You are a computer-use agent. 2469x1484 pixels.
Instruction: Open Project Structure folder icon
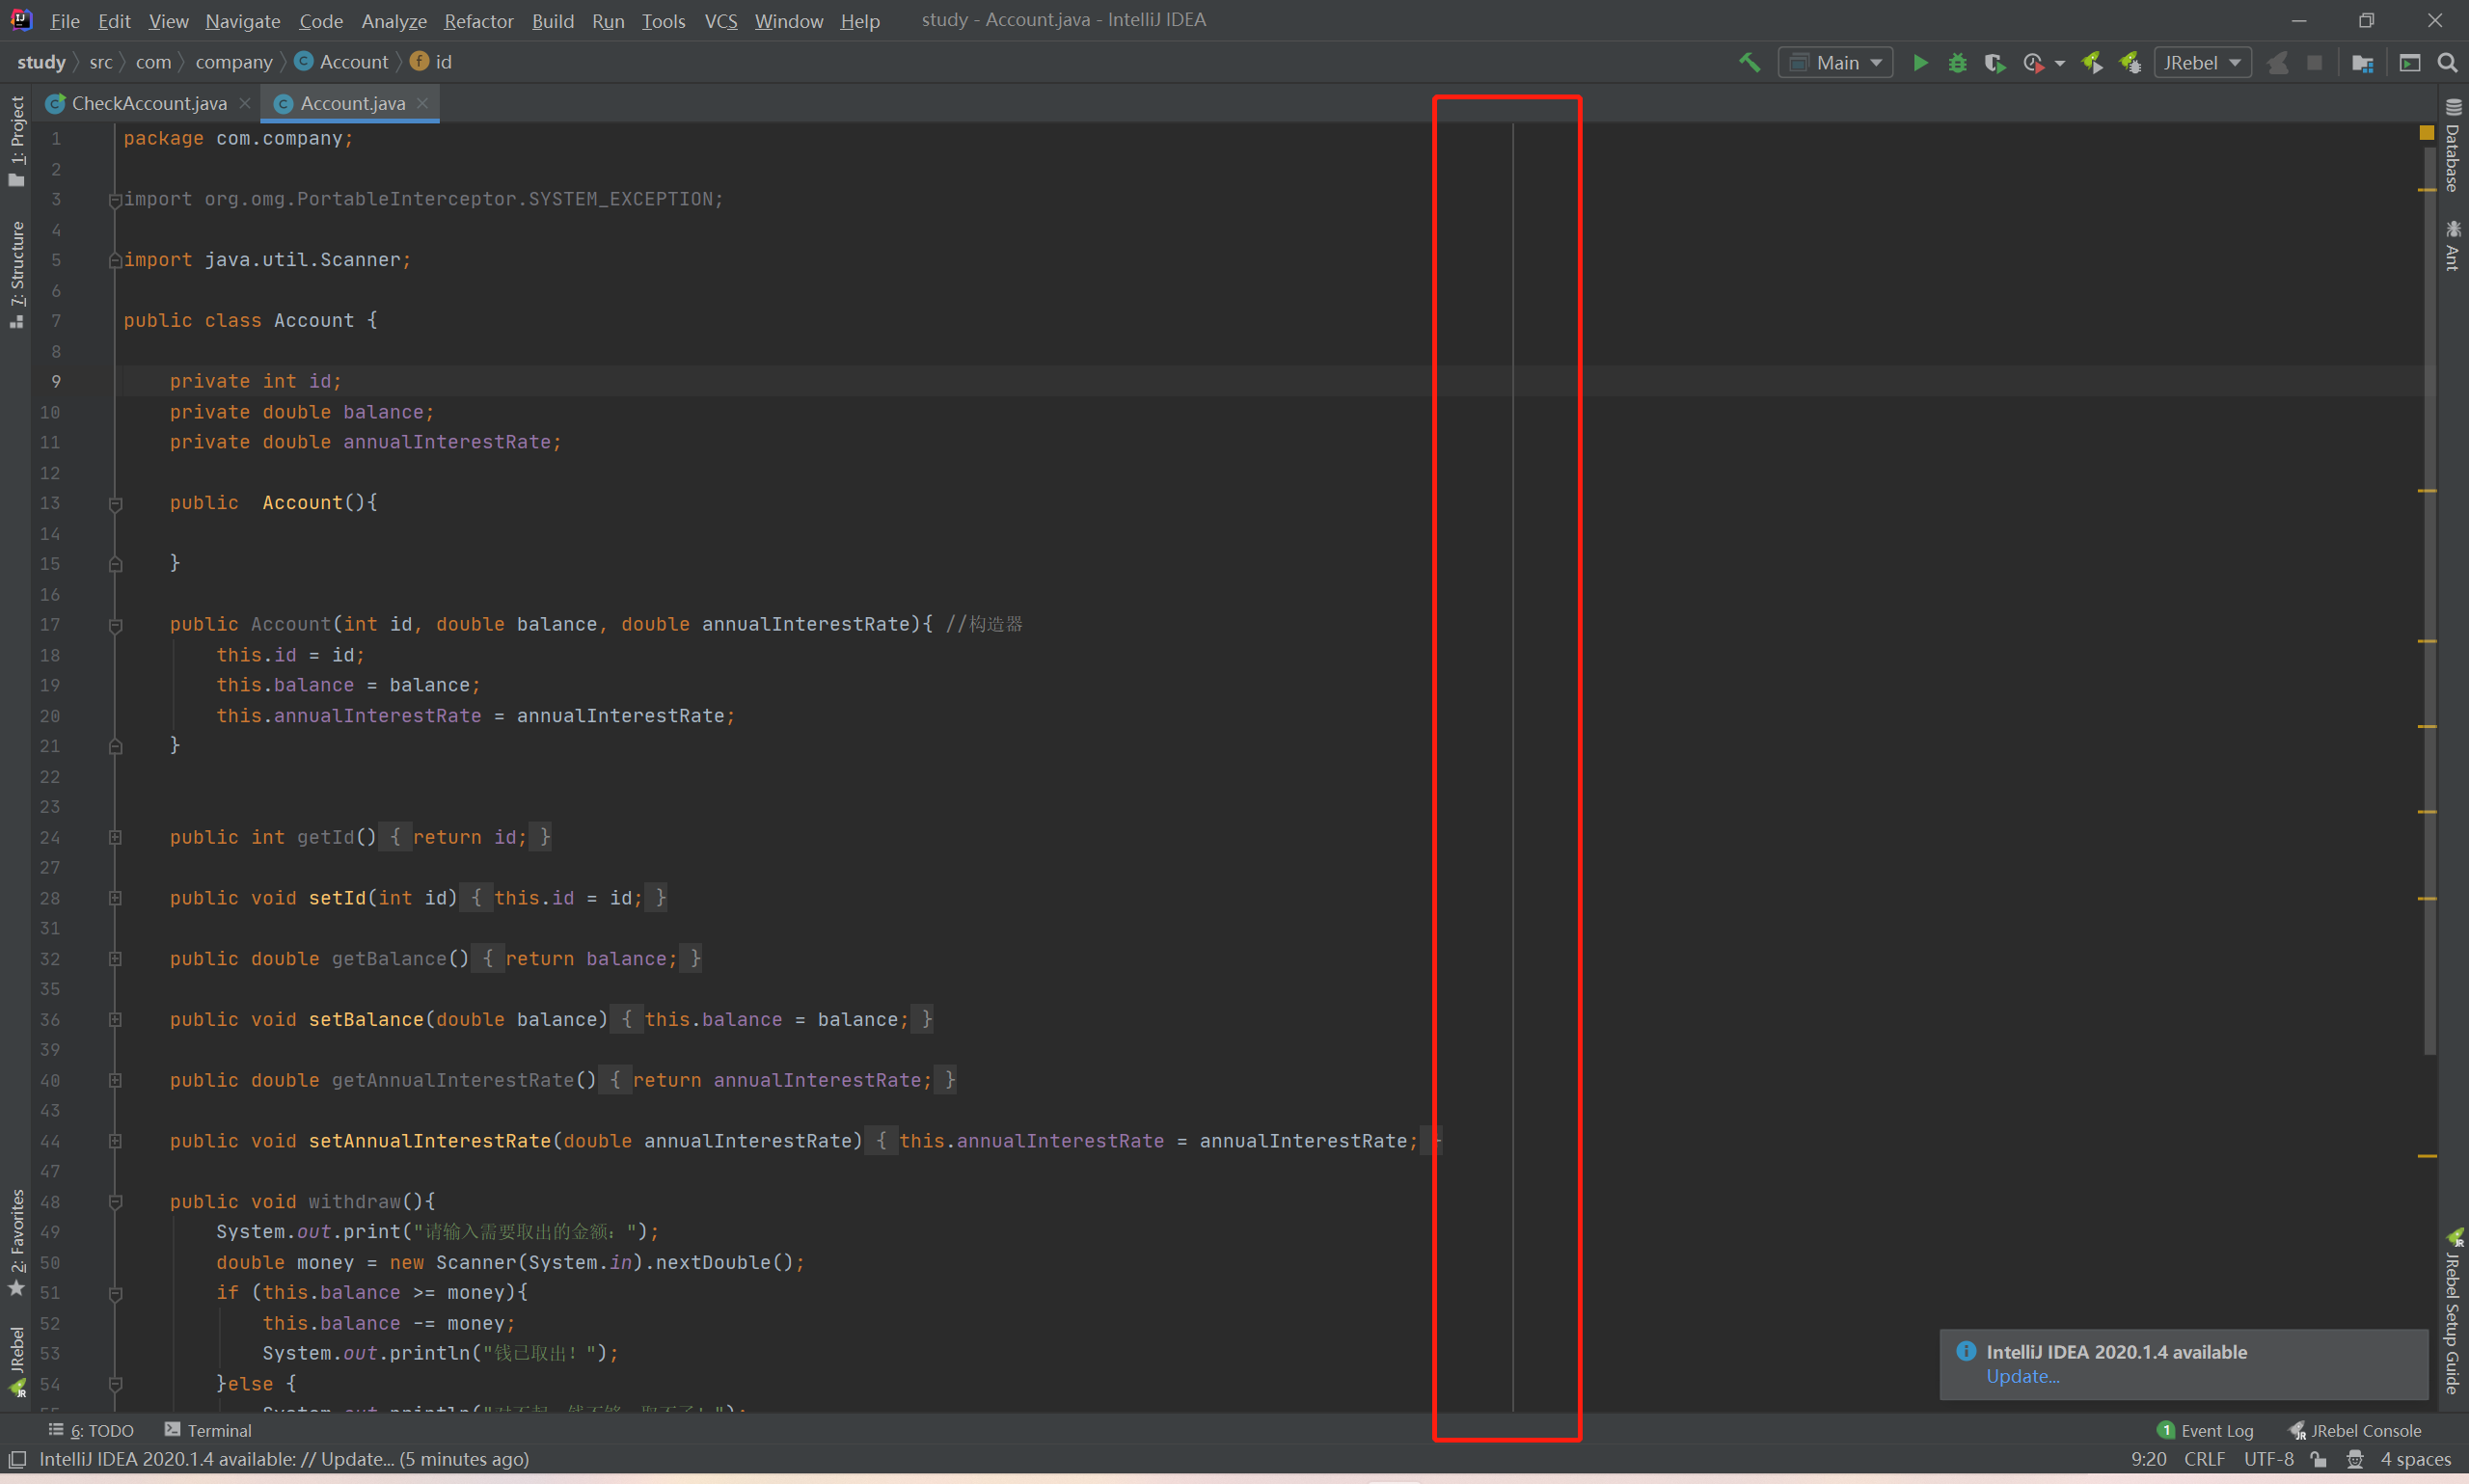click(2362, 62)
